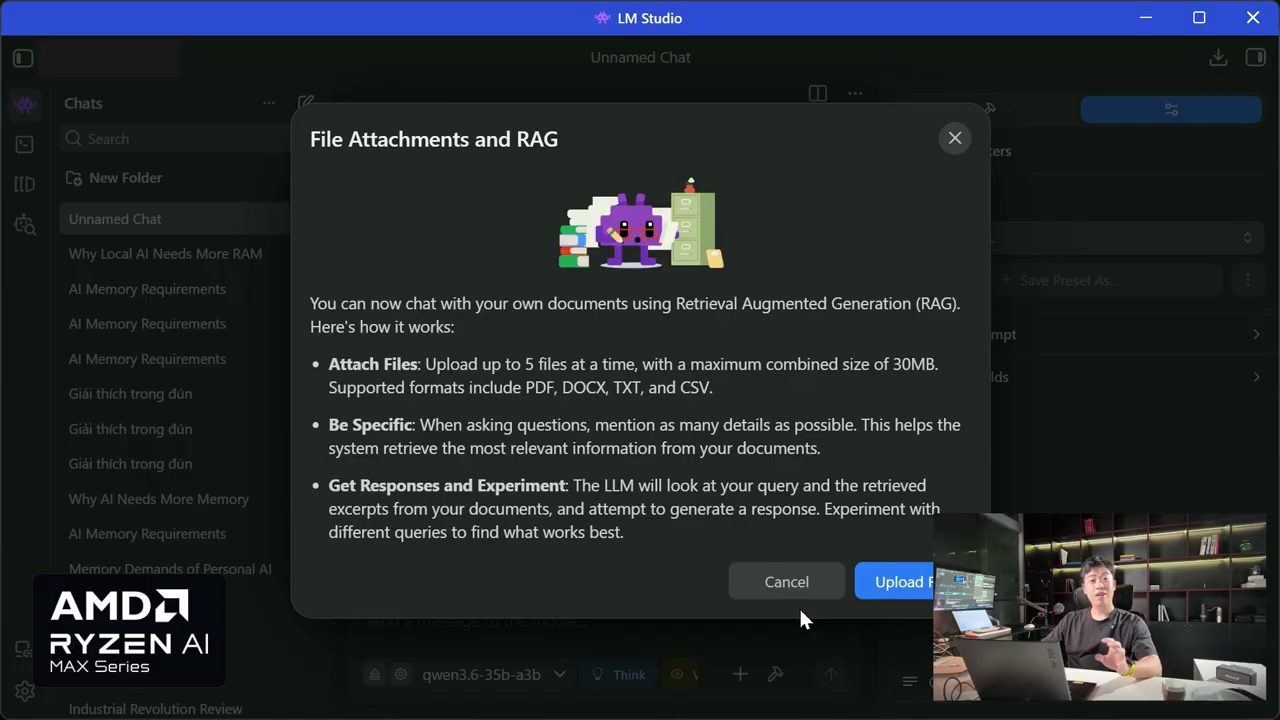Expand the second settings section below prompt
This screenshot has width=1280, height=720.
[x=1256, y=377]
